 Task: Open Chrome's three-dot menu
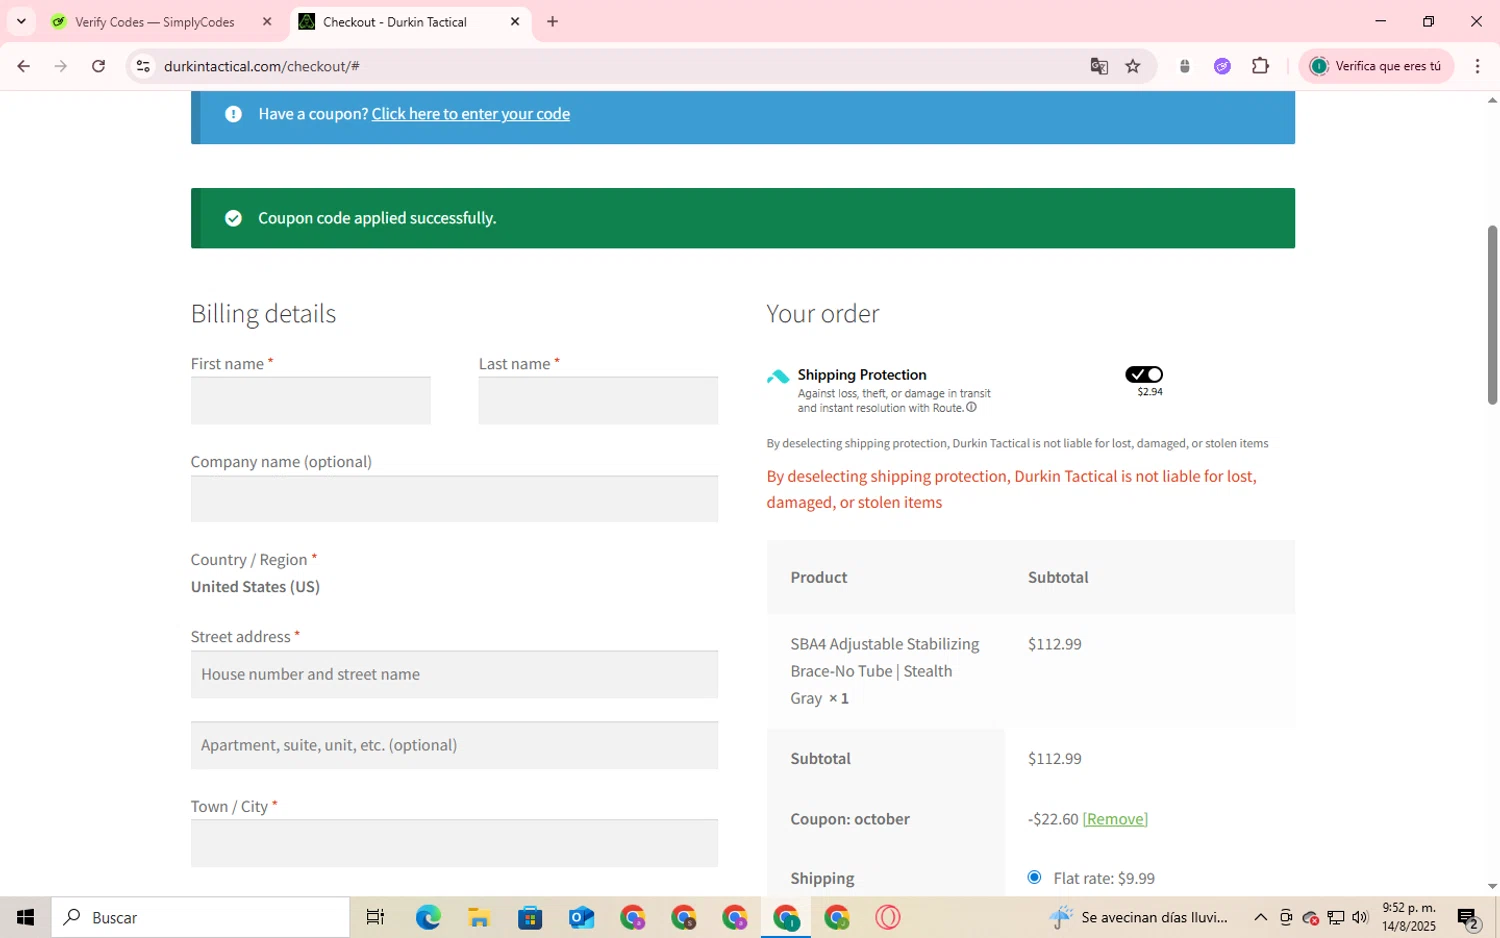tap(1477, 66)
